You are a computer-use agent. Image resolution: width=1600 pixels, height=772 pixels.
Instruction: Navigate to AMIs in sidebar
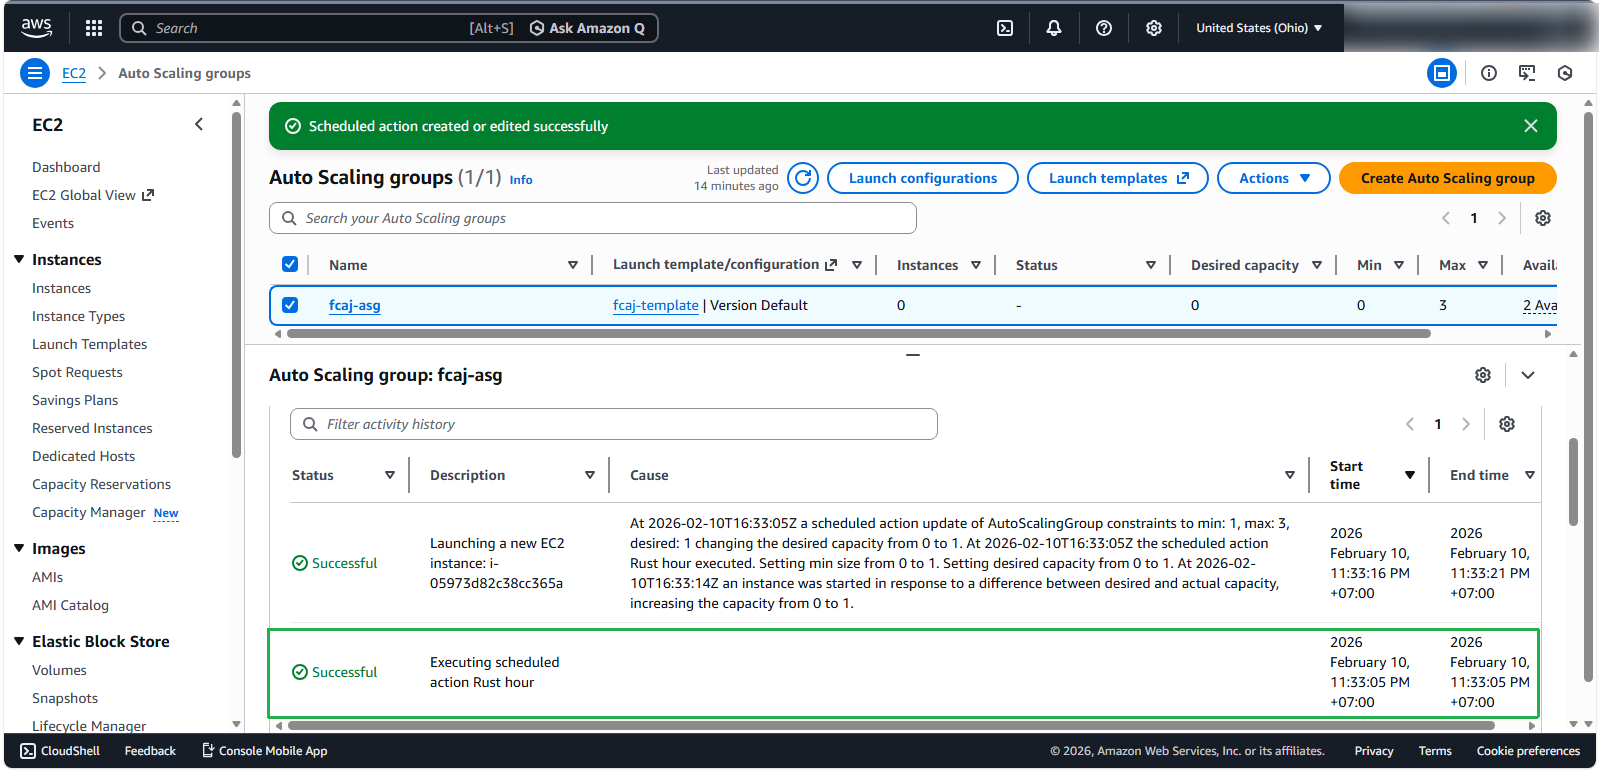pyautogui.click(x=47, y=577)
